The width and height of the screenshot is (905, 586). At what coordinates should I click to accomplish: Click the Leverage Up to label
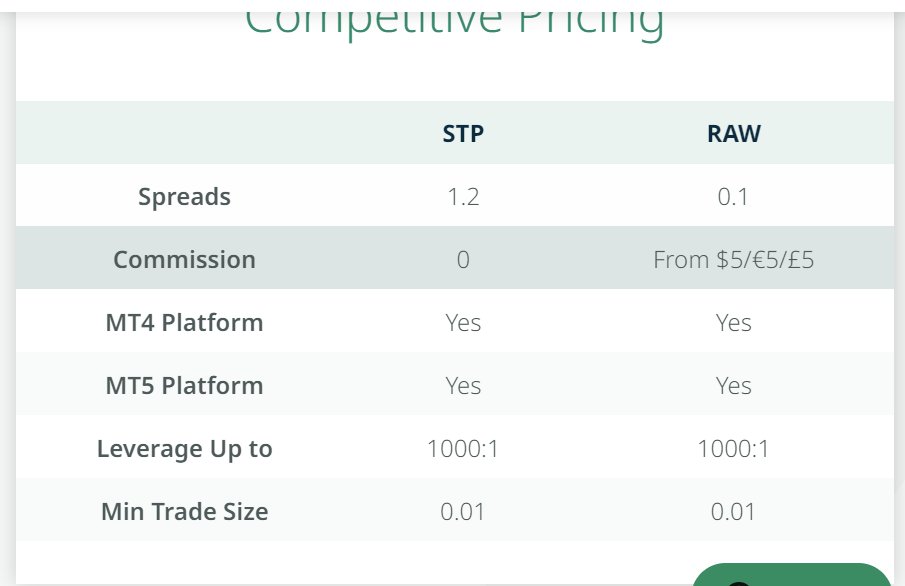[x=184, y=449]
